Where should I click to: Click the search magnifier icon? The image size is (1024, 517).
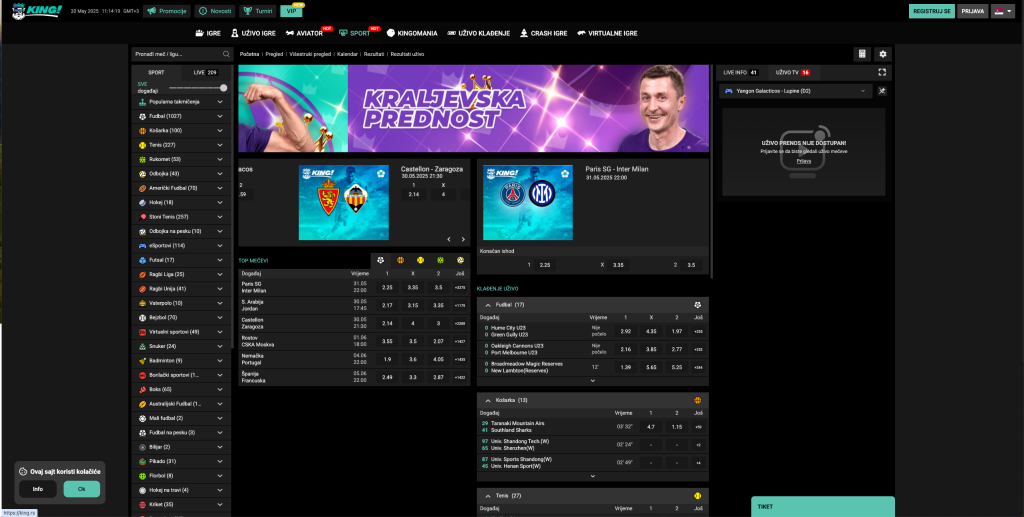pyautogui.click(x=226, y=54)
